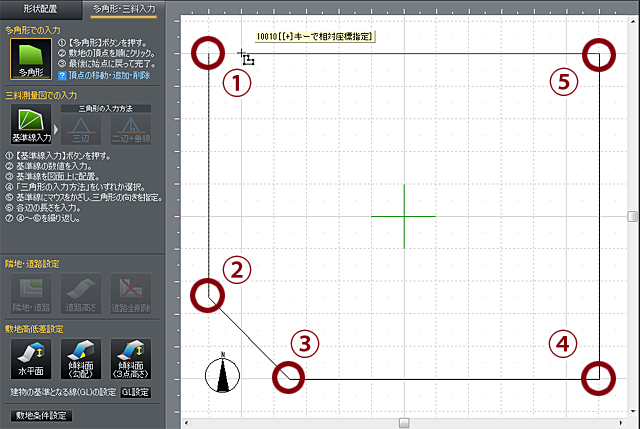The image size is (640, 429).
Task: Open the 隣地・道路 setting tool
Action: [31, 291]
